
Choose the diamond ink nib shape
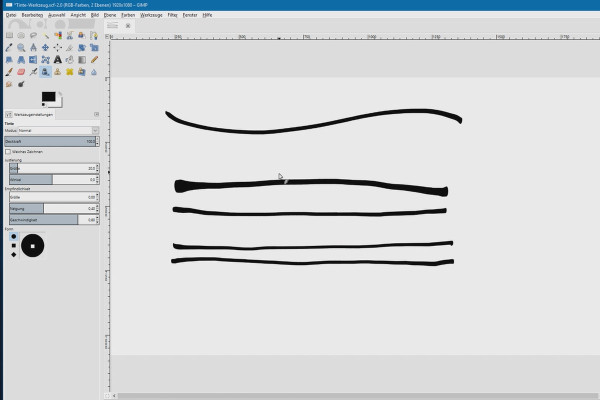(14, 255)
